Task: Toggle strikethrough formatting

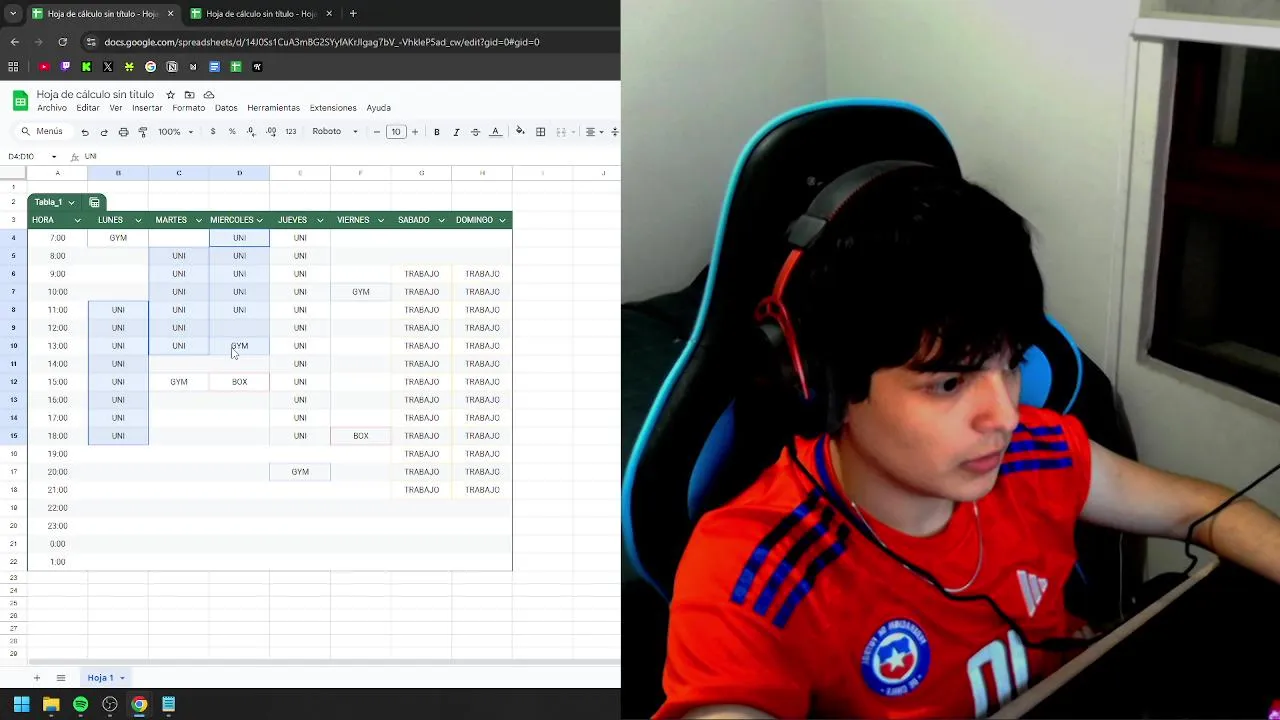Action: (x=475, y=132)
